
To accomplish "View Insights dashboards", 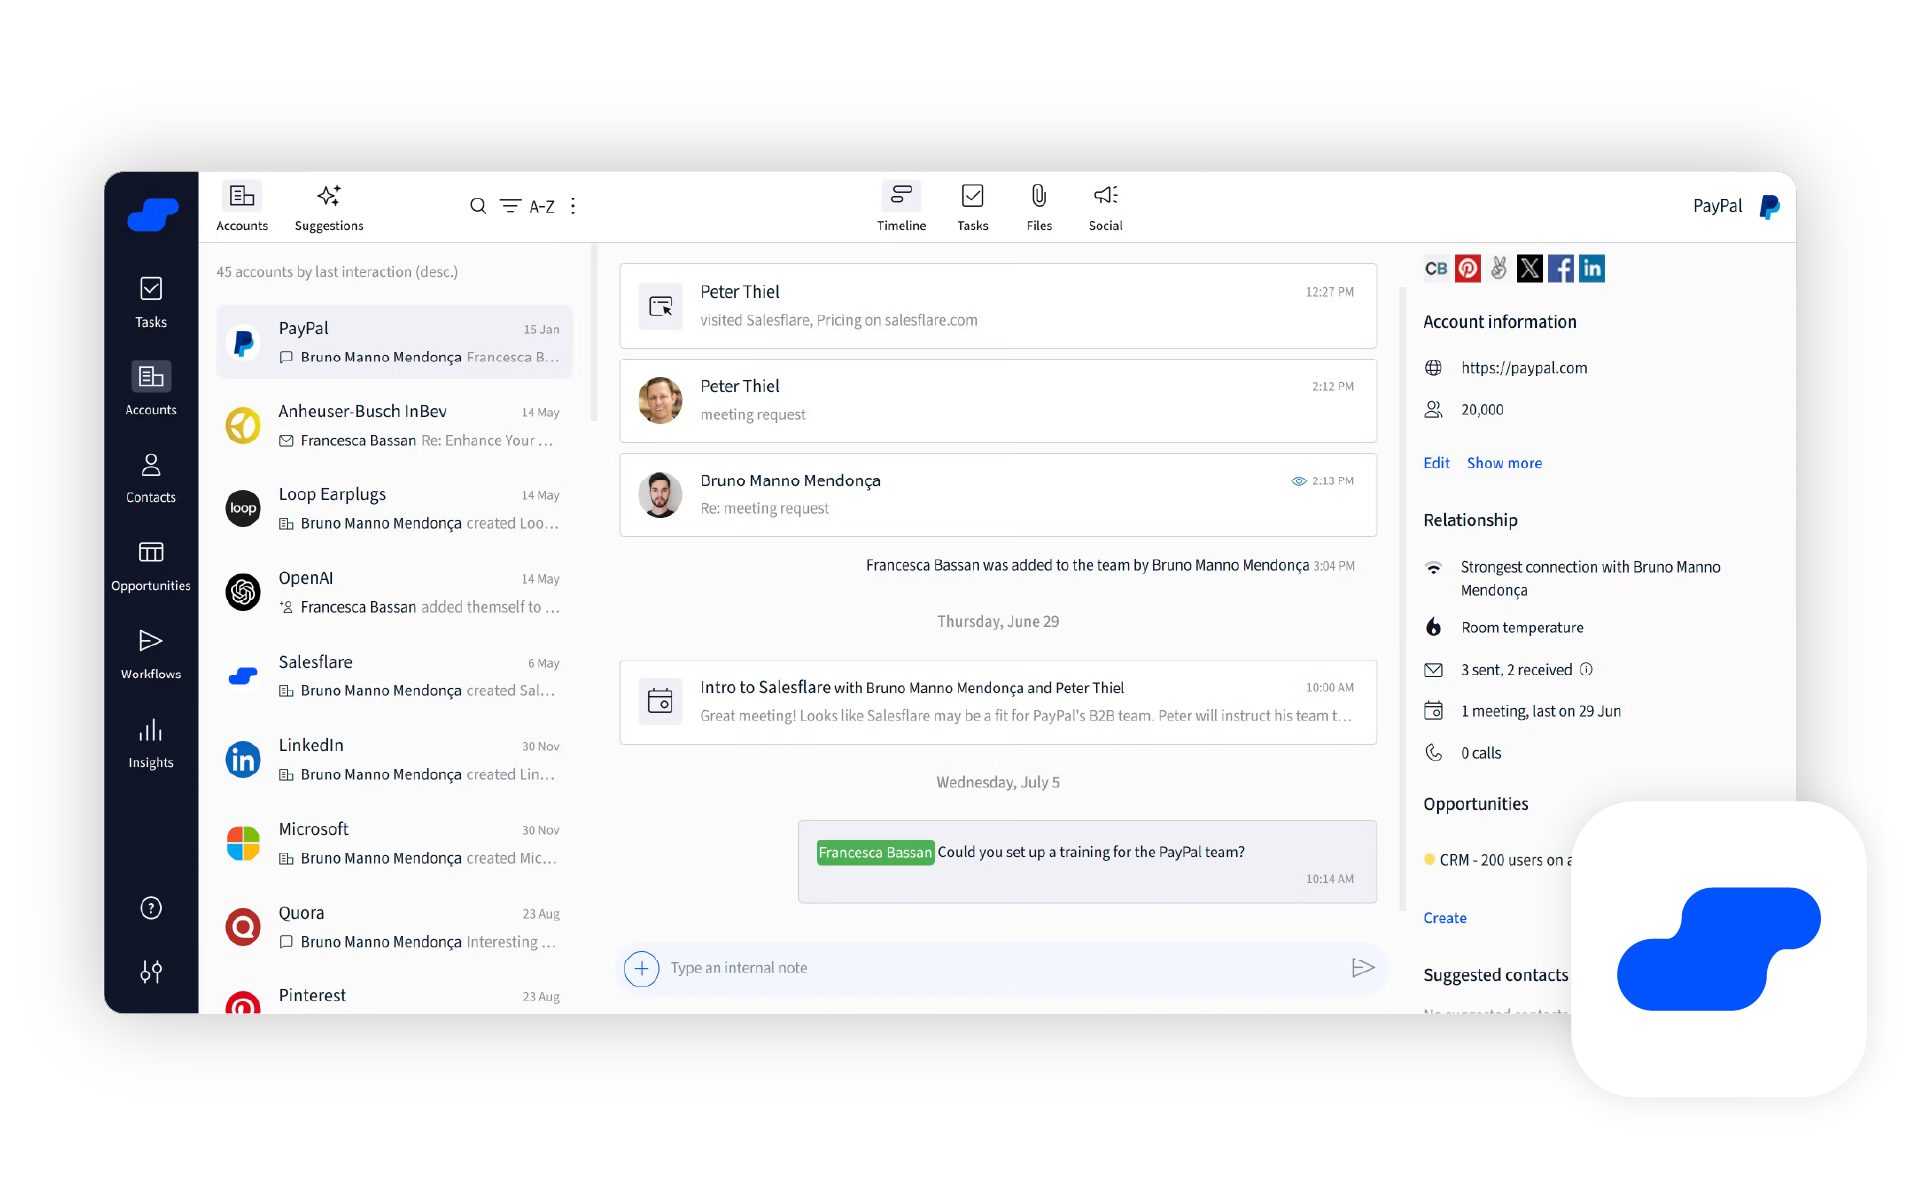I will [151, 742].
